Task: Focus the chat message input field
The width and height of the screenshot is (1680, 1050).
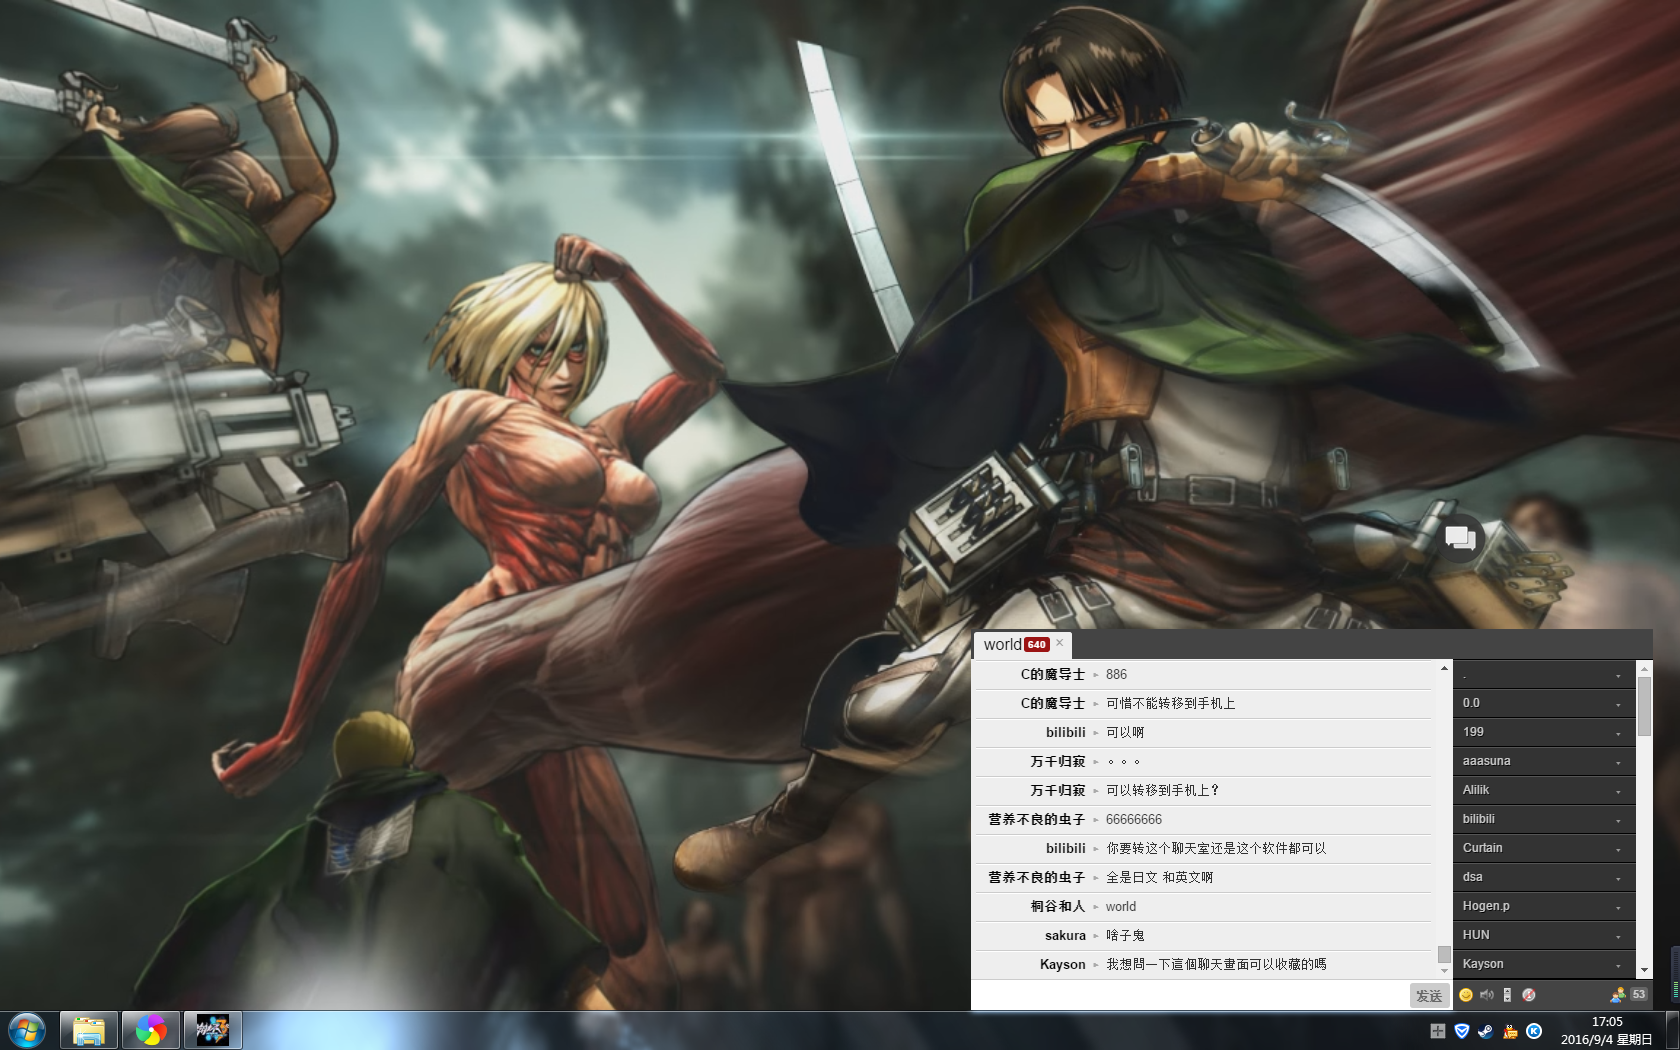Action: 1190,996
